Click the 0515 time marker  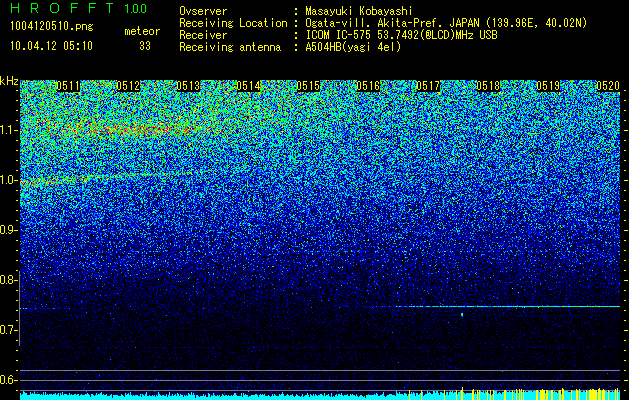click(308, 86)
